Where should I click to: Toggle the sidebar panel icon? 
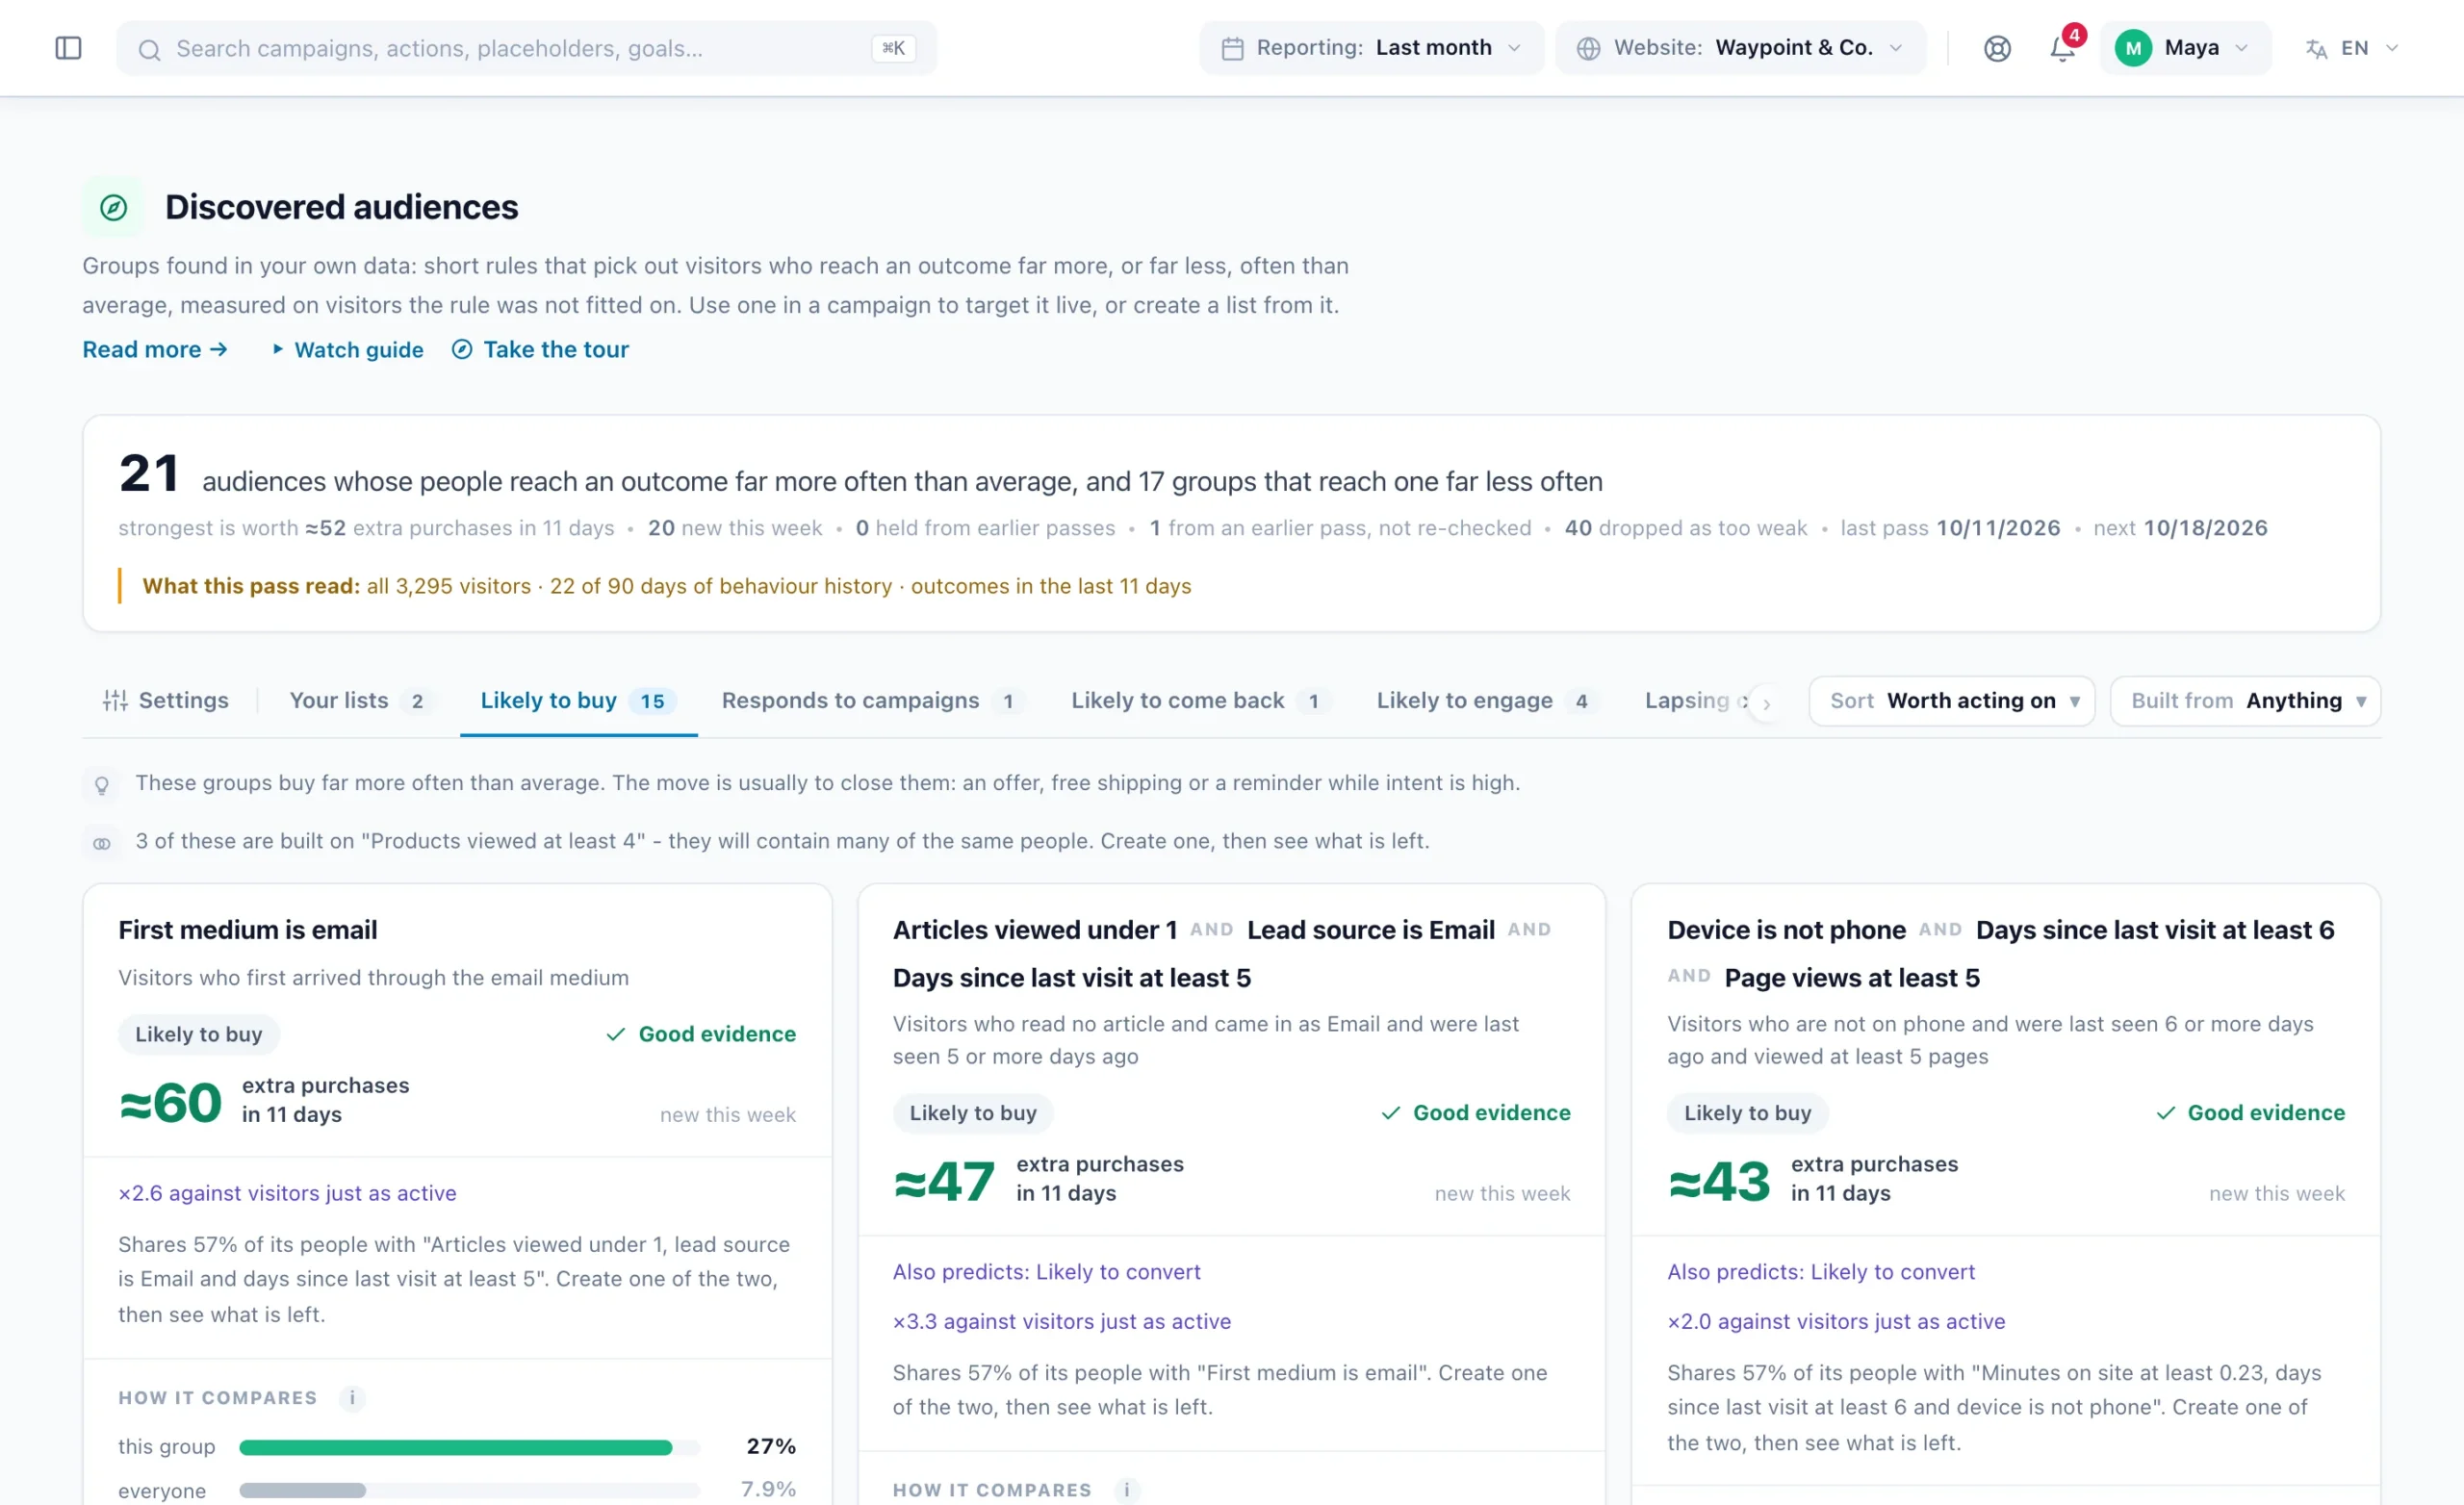click(68, 48)
